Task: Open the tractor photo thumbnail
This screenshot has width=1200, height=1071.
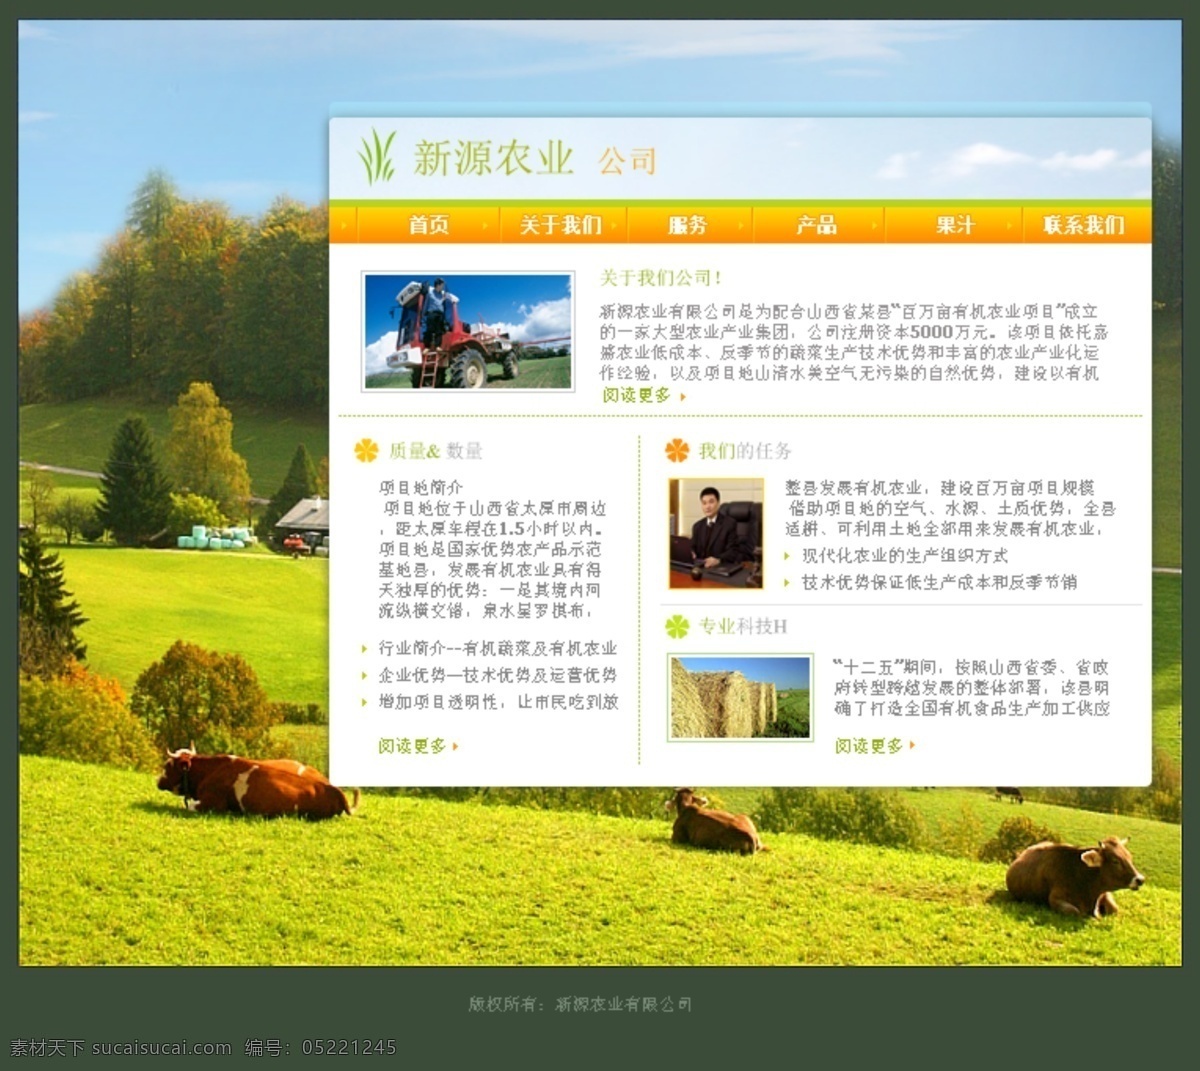Action: point(468,331)
